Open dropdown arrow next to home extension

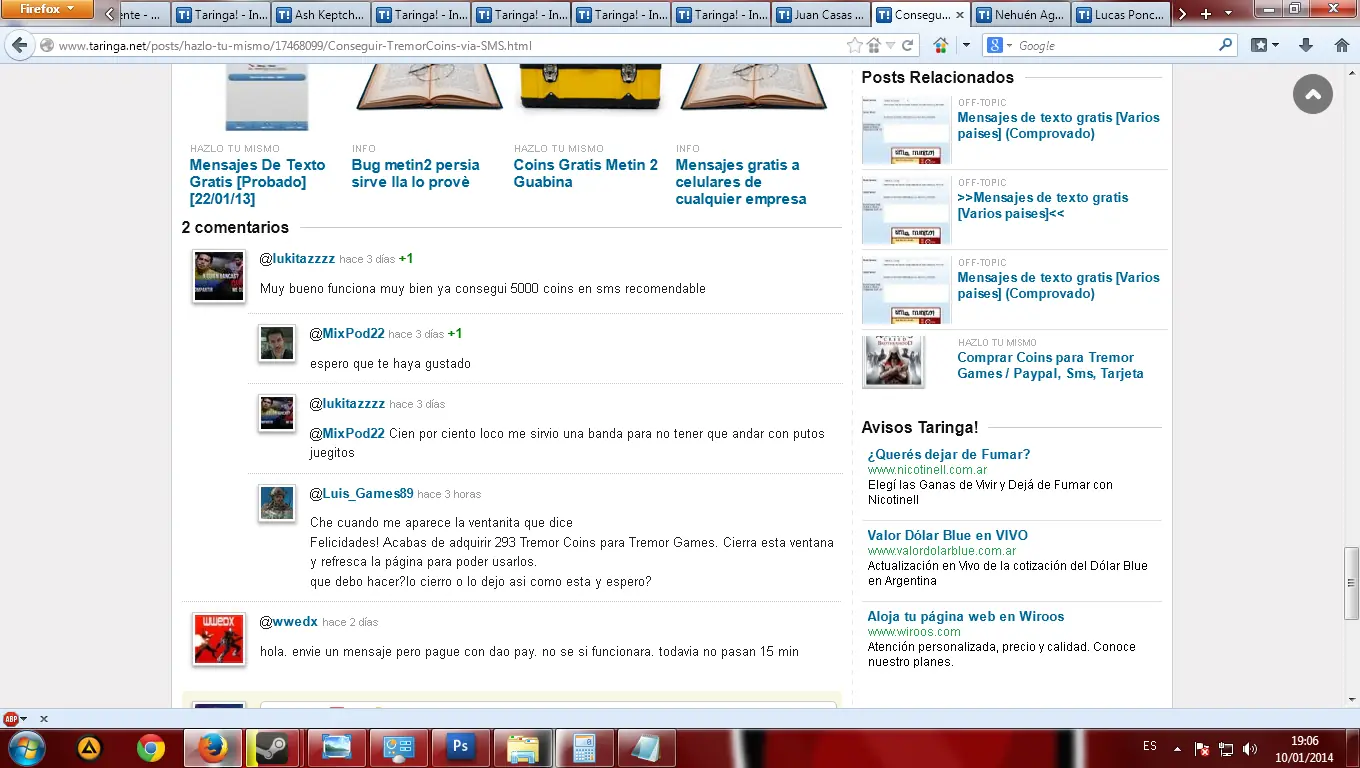pyautogui.click(x=965, y=45)
